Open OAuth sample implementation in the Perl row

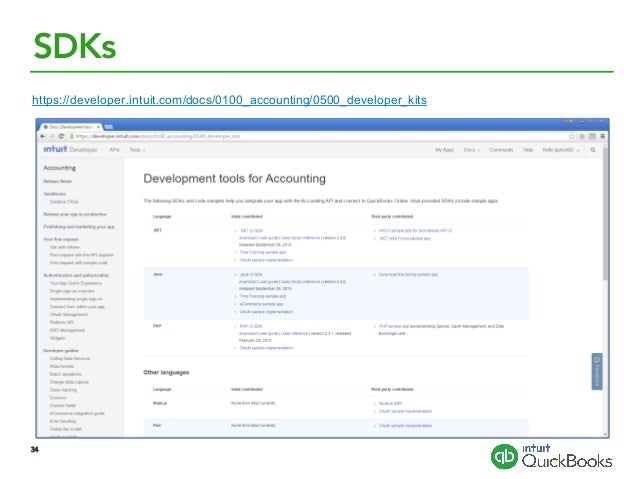coord(405,426)
